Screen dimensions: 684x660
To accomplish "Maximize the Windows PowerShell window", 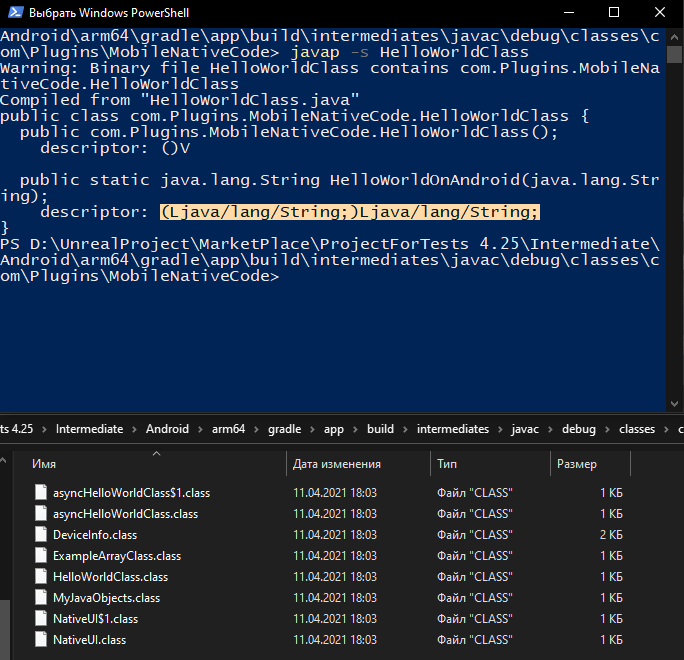I will pyautogui.click(x=614, y=12).
